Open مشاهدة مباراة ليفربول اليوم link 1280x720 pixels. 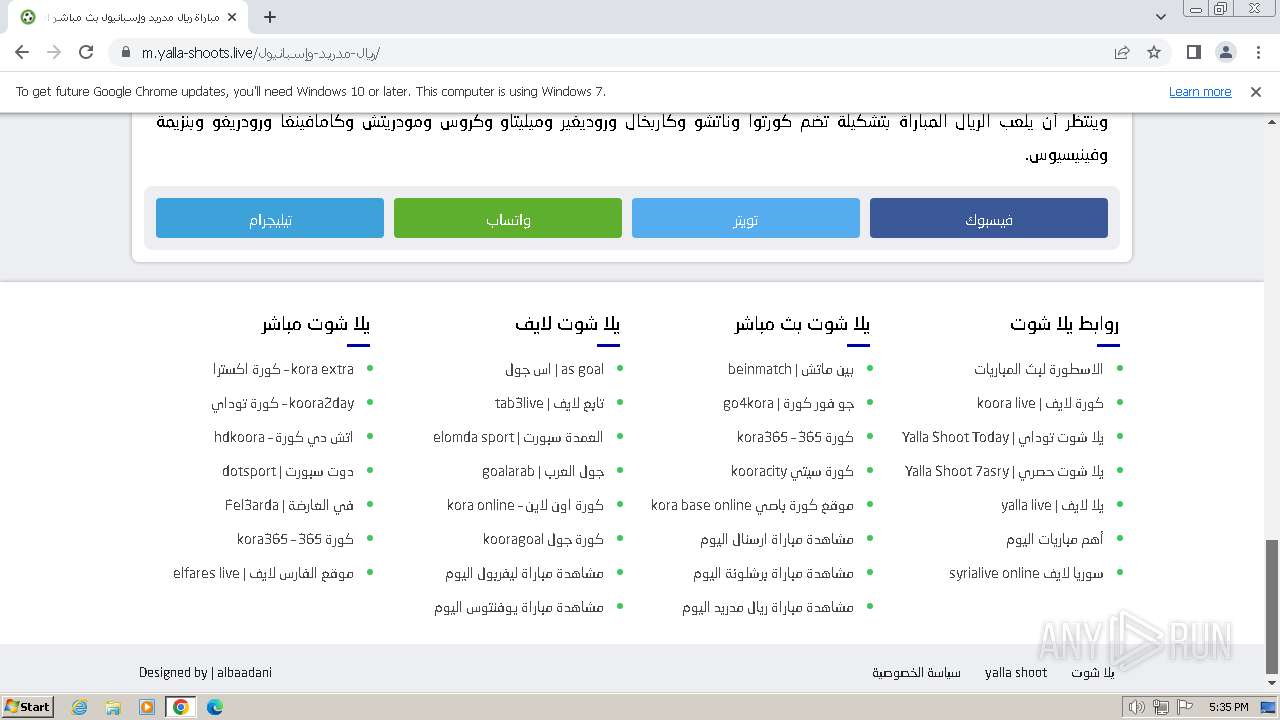525,573
